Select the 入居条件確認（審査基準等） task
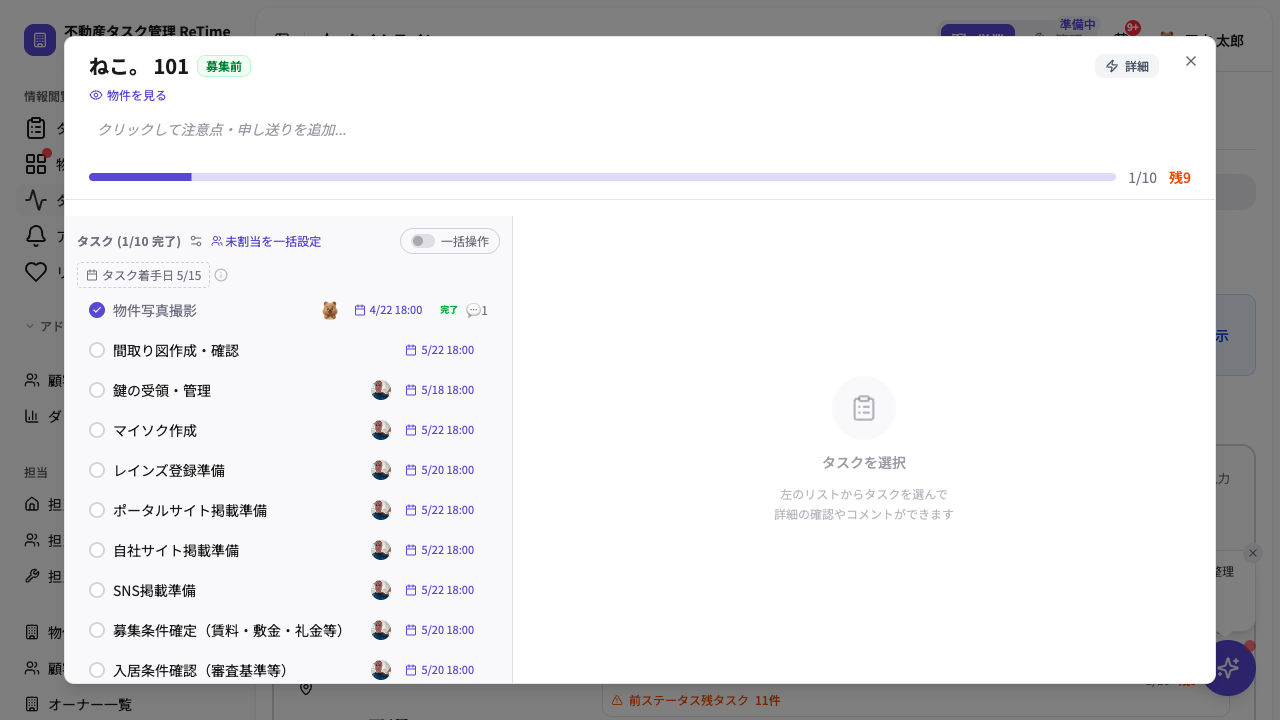1280x720 pixels. [x=288, y=670]
